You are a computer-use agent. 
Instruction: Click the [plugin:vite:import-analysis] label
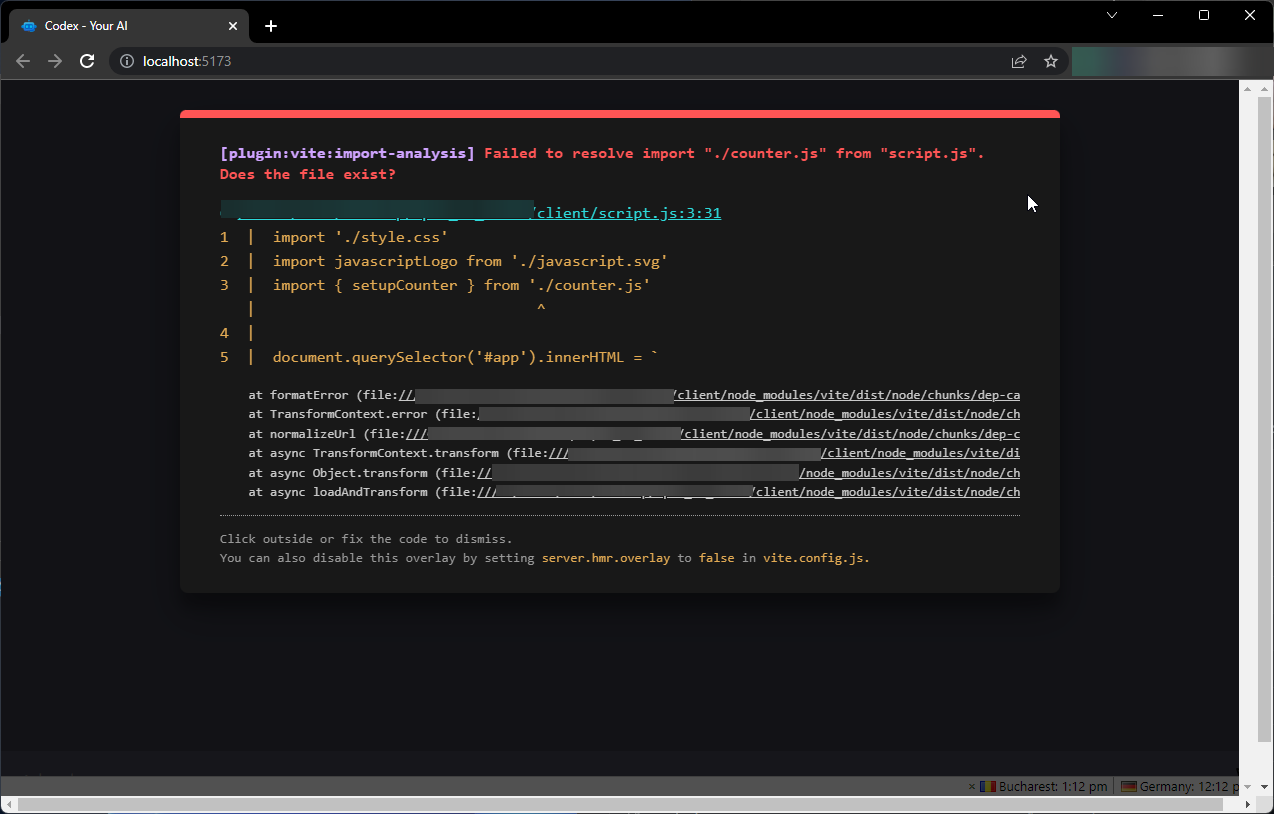tap(347, 153)
